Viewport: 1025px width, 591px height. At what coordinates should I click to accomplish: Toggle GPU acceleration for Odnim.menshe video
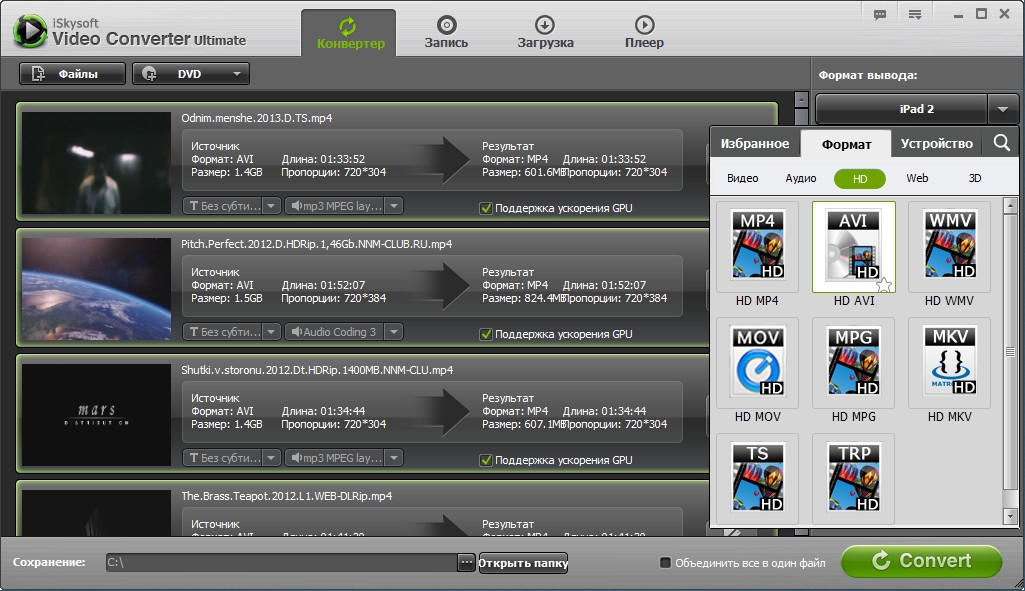pos(486,208)
